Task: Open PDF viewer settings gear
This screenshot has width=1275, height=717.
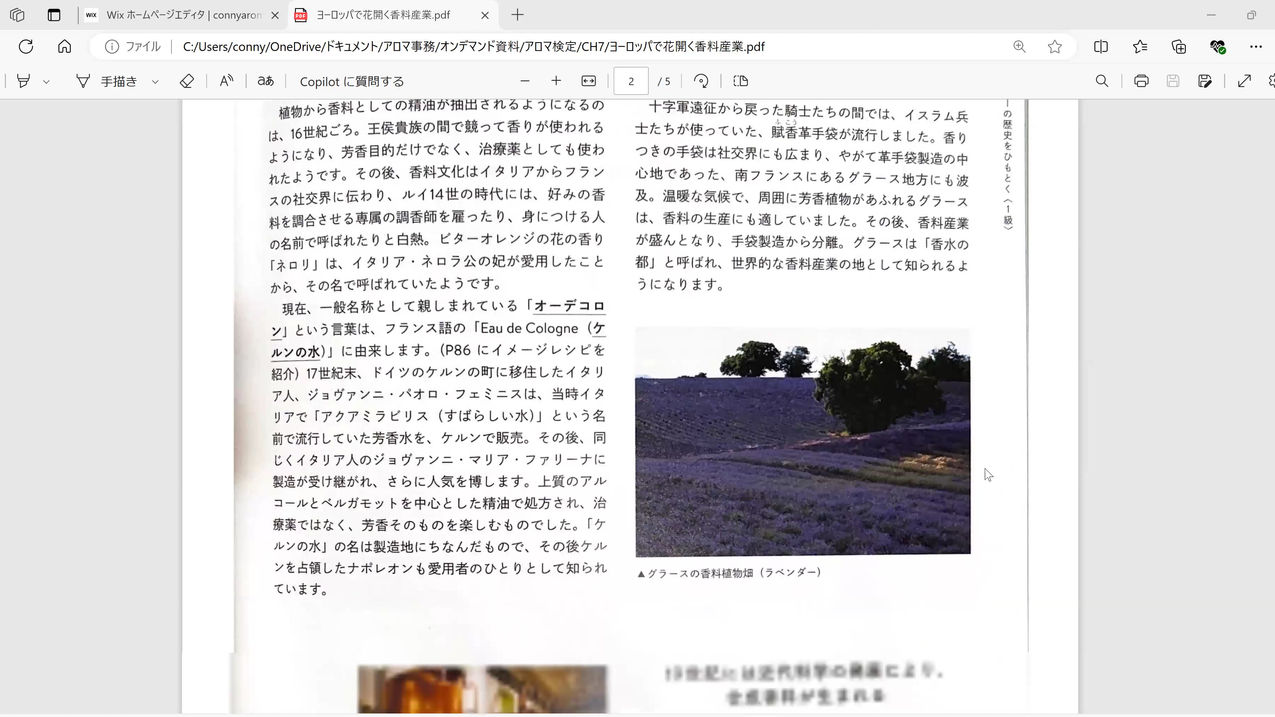Action: click(x=1271, y=81)
